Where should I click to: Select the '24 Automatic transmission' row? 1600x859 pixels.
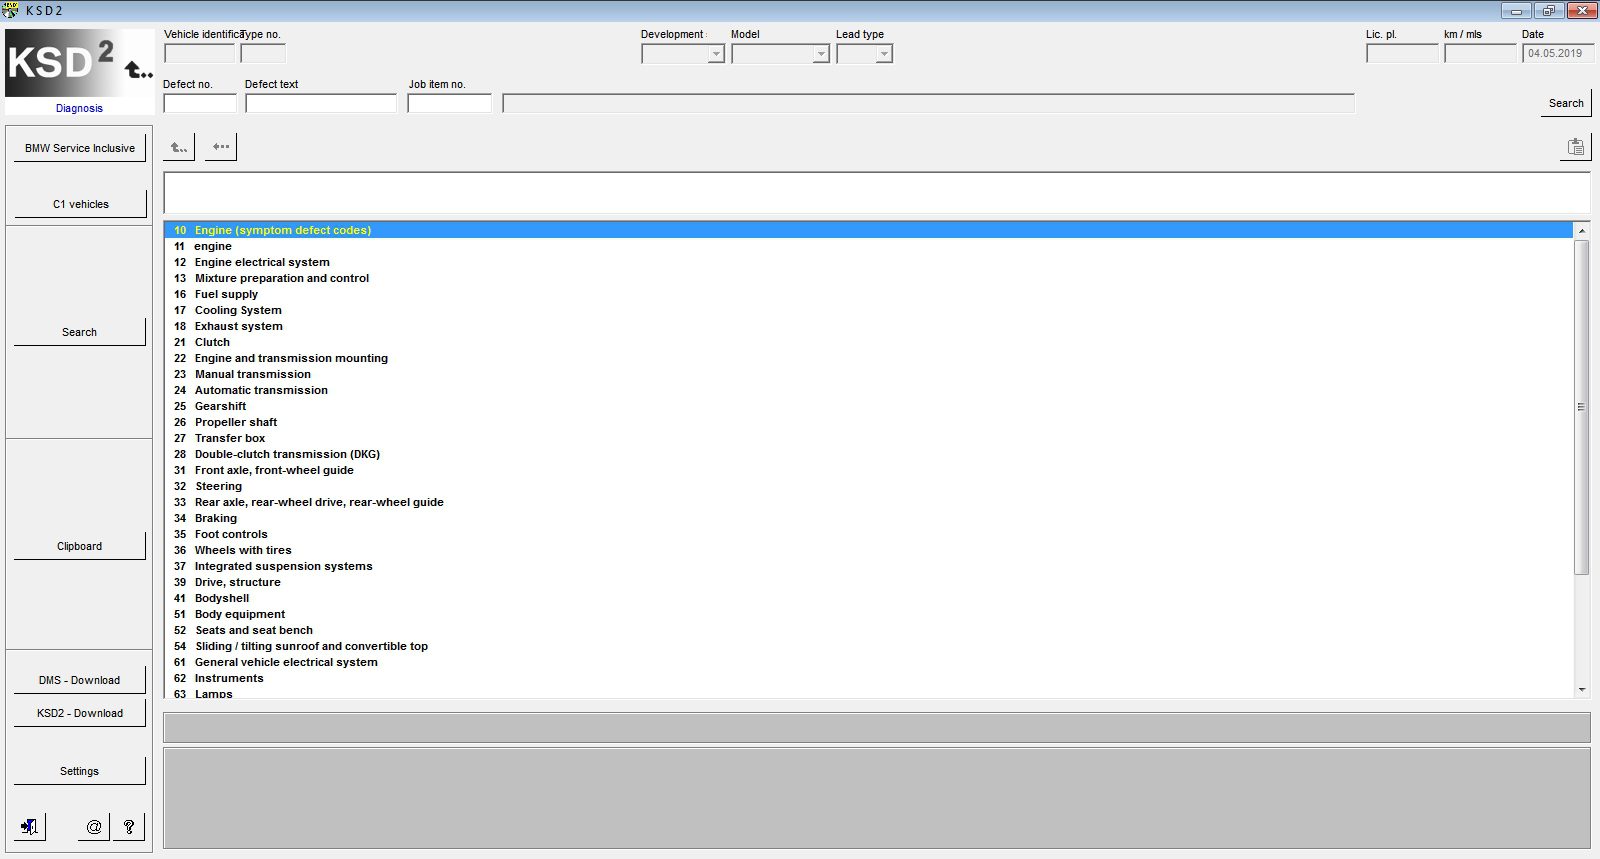tap(868, 390)
